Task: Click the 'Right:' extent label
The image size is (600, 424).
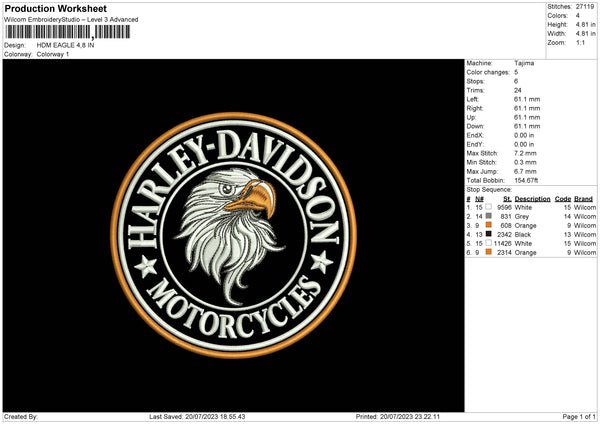Action: (x=475, y=109)
